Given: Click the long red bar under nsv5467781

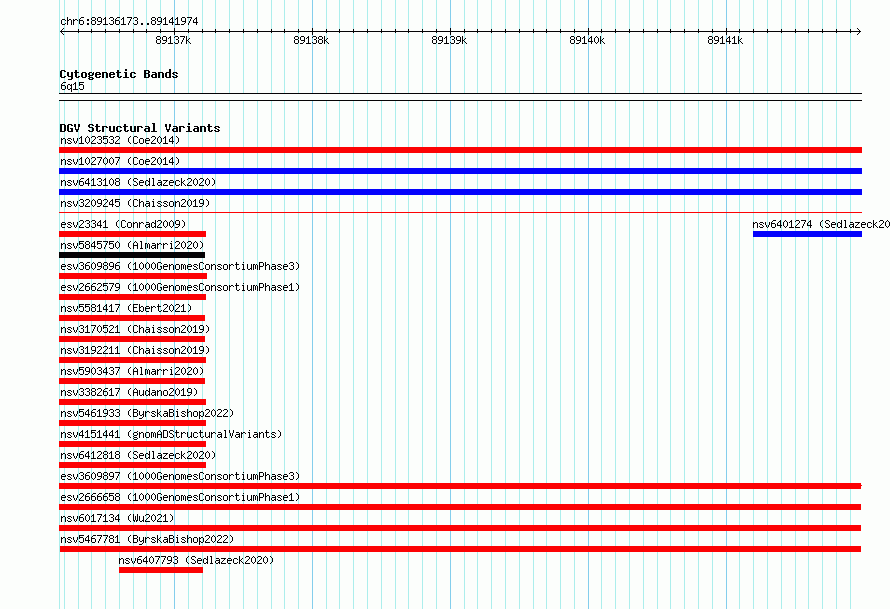Looking at the screenshot, I should coord(460,549).
